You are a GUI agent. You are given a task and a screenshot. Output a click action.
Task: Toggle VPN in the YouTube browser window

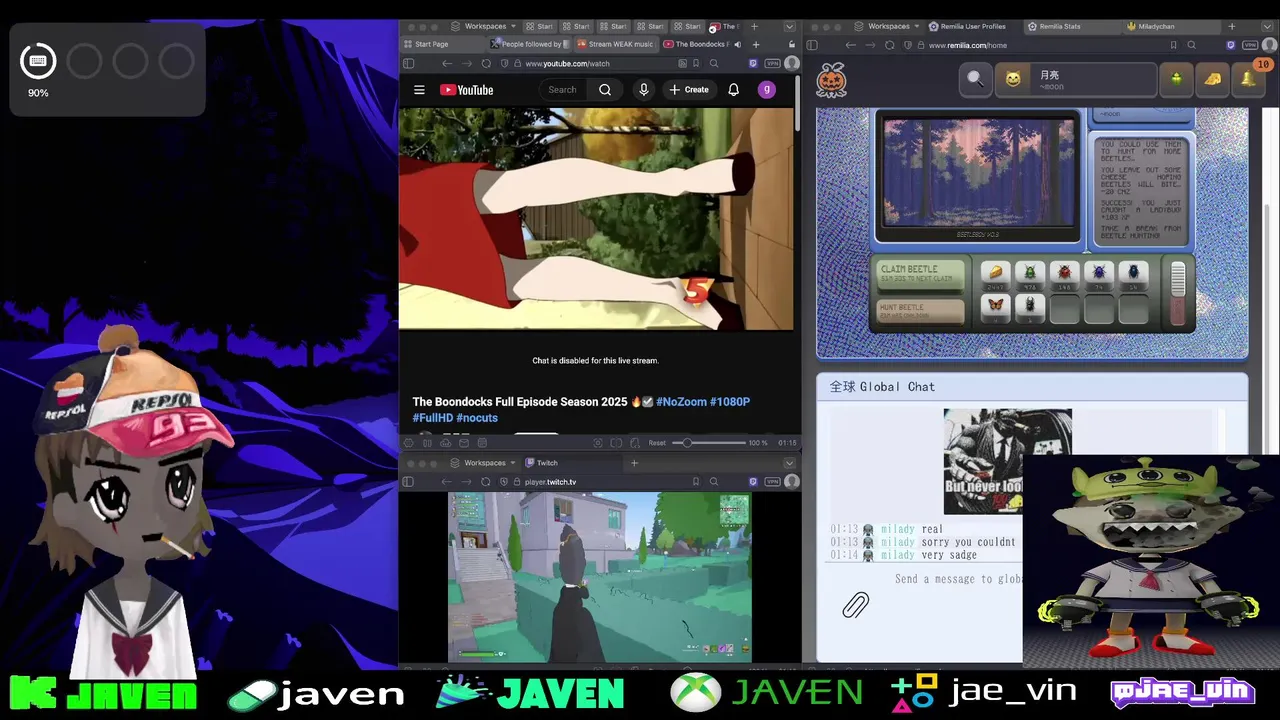pyautogui.click(x=772, y=63)
